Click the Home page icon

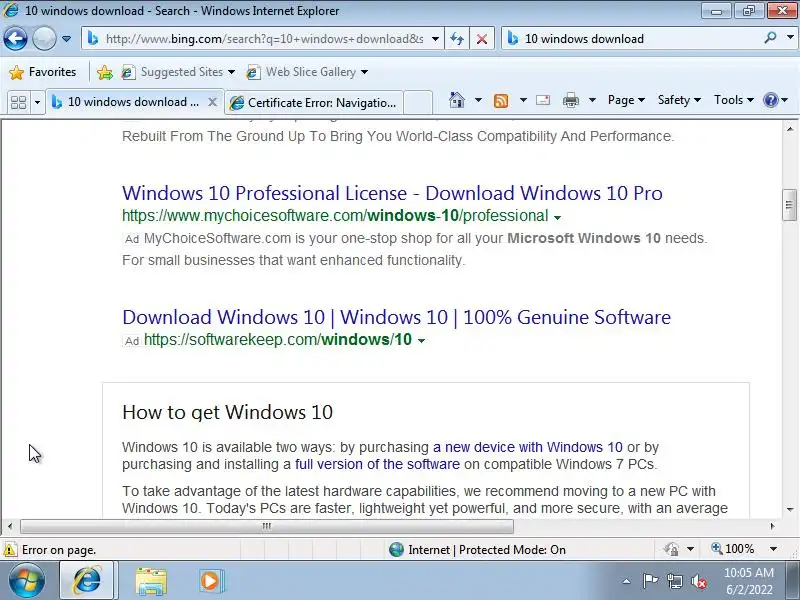(457, 100)
